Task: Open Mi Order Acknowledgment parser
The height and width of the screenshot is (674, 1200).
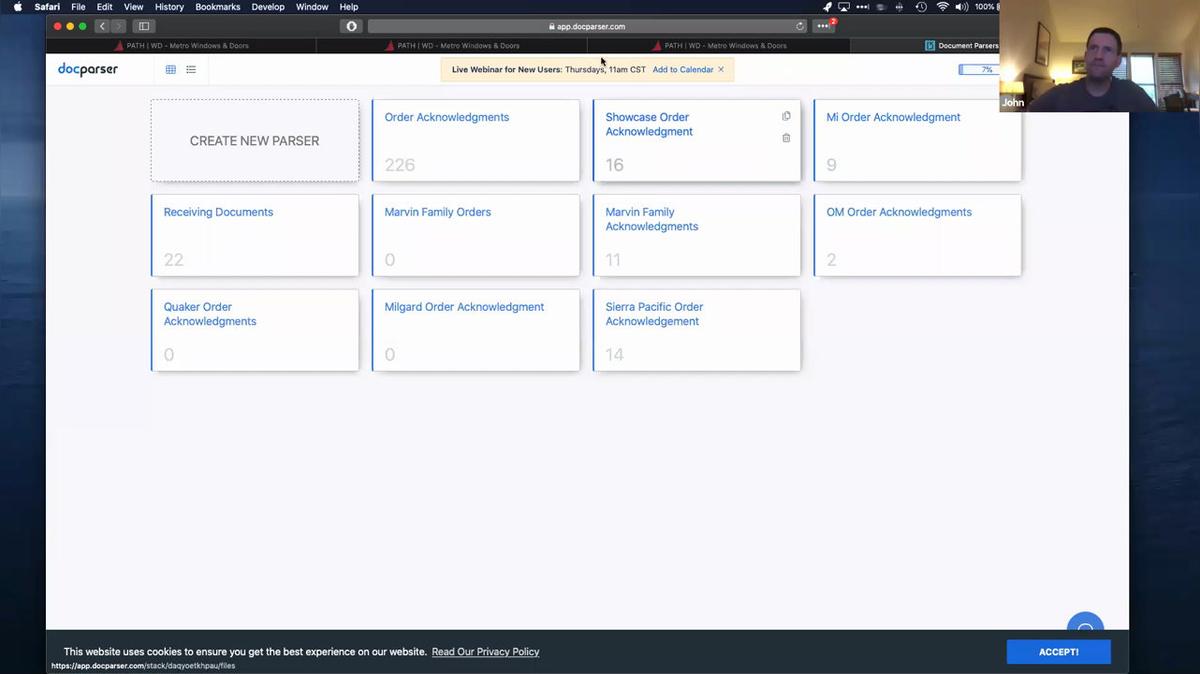Action: 893,117
